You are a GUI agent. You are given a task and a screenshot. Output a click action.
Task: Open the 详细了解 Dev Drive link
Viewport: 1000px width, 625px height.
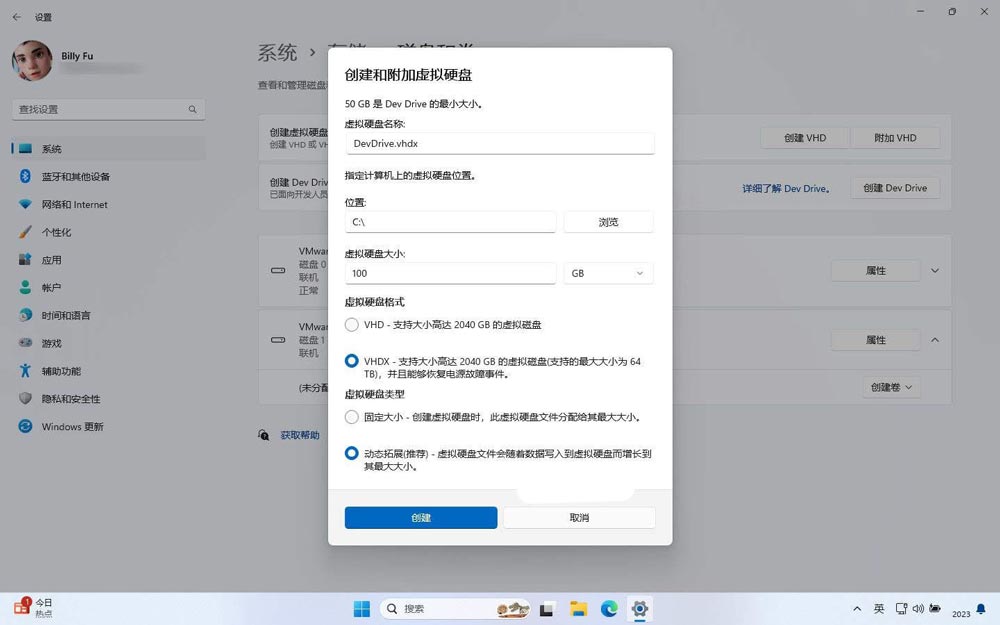[786, 188]
